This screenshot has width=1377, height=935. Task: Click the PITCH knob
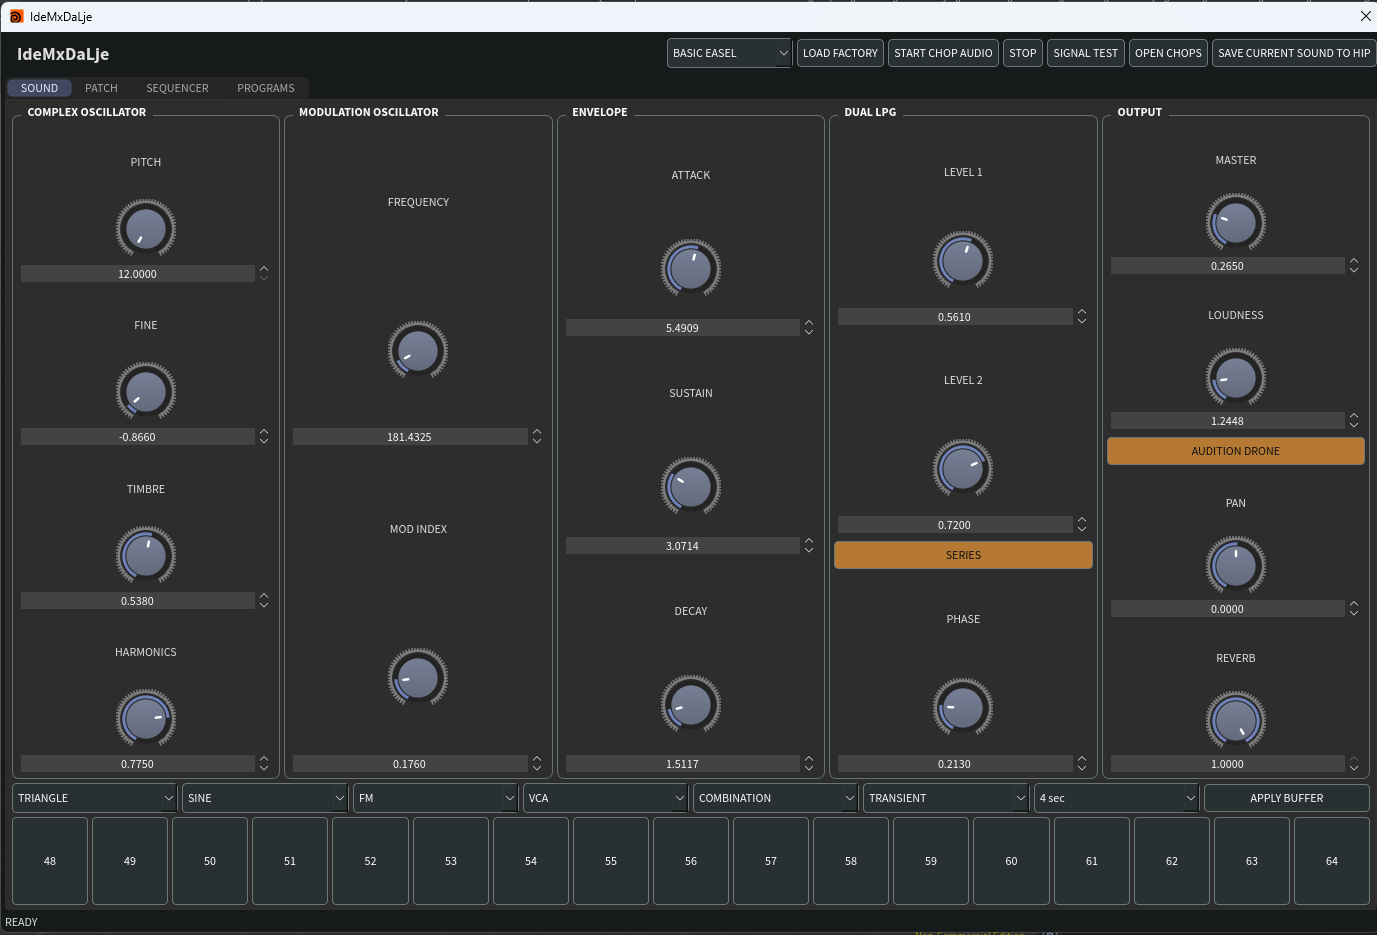pyautogui.click(x=146, y=228)
